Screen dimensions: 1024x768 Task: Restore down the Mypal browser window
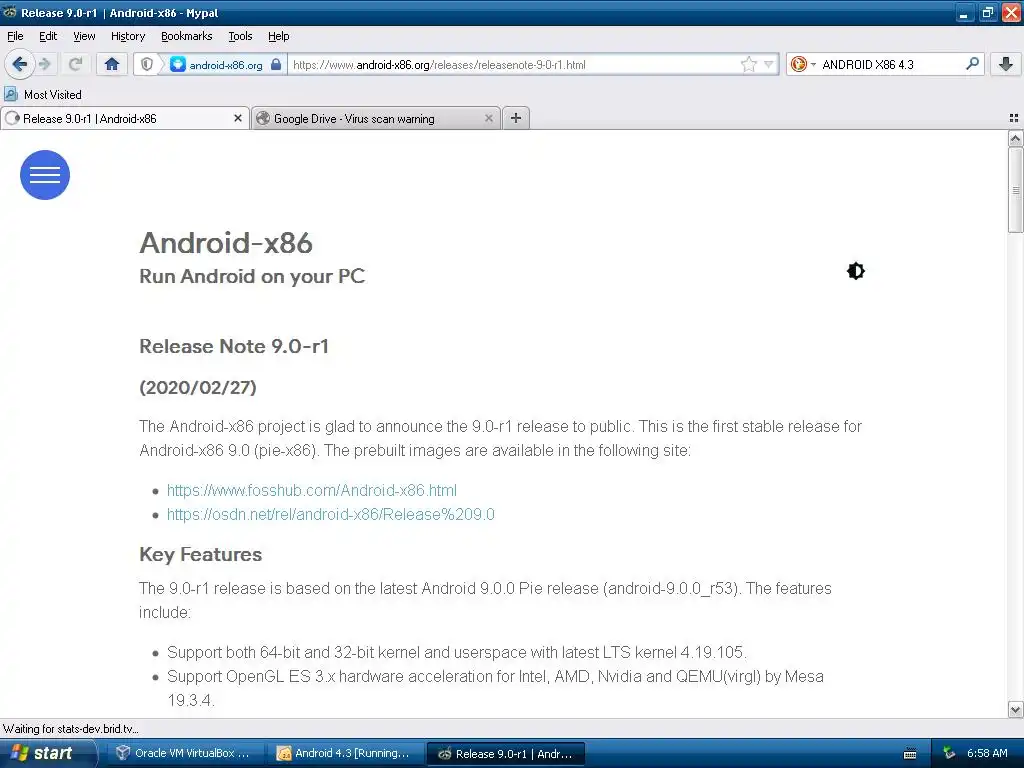(987, 12)
